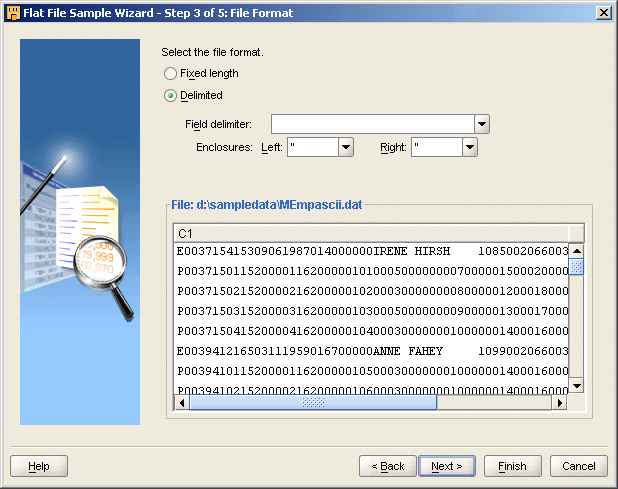Image resolution: width=618 pixels, height=489 pixels.
Task: Open the Right enclosure dropdown arrow
Action: [x=469, y=147]
